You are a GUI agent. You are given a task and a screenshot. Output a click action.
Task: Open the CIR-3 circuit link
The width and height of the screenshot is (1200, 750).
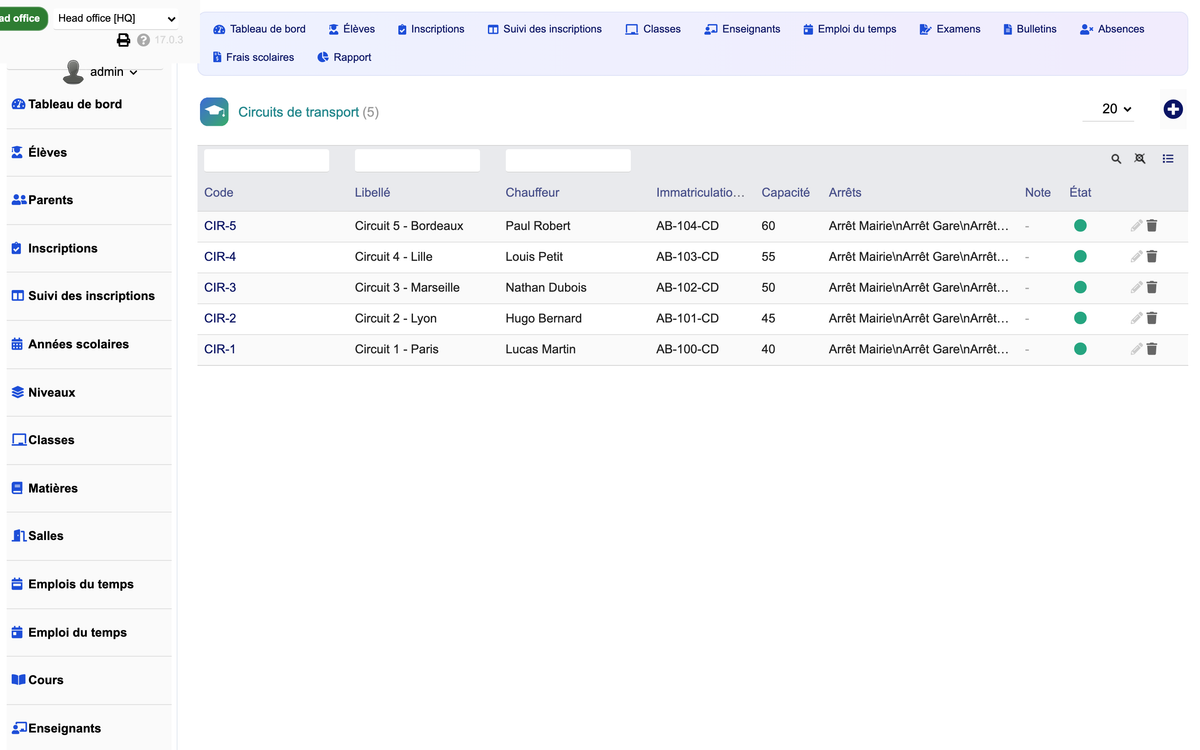click(x=220, y=288)
